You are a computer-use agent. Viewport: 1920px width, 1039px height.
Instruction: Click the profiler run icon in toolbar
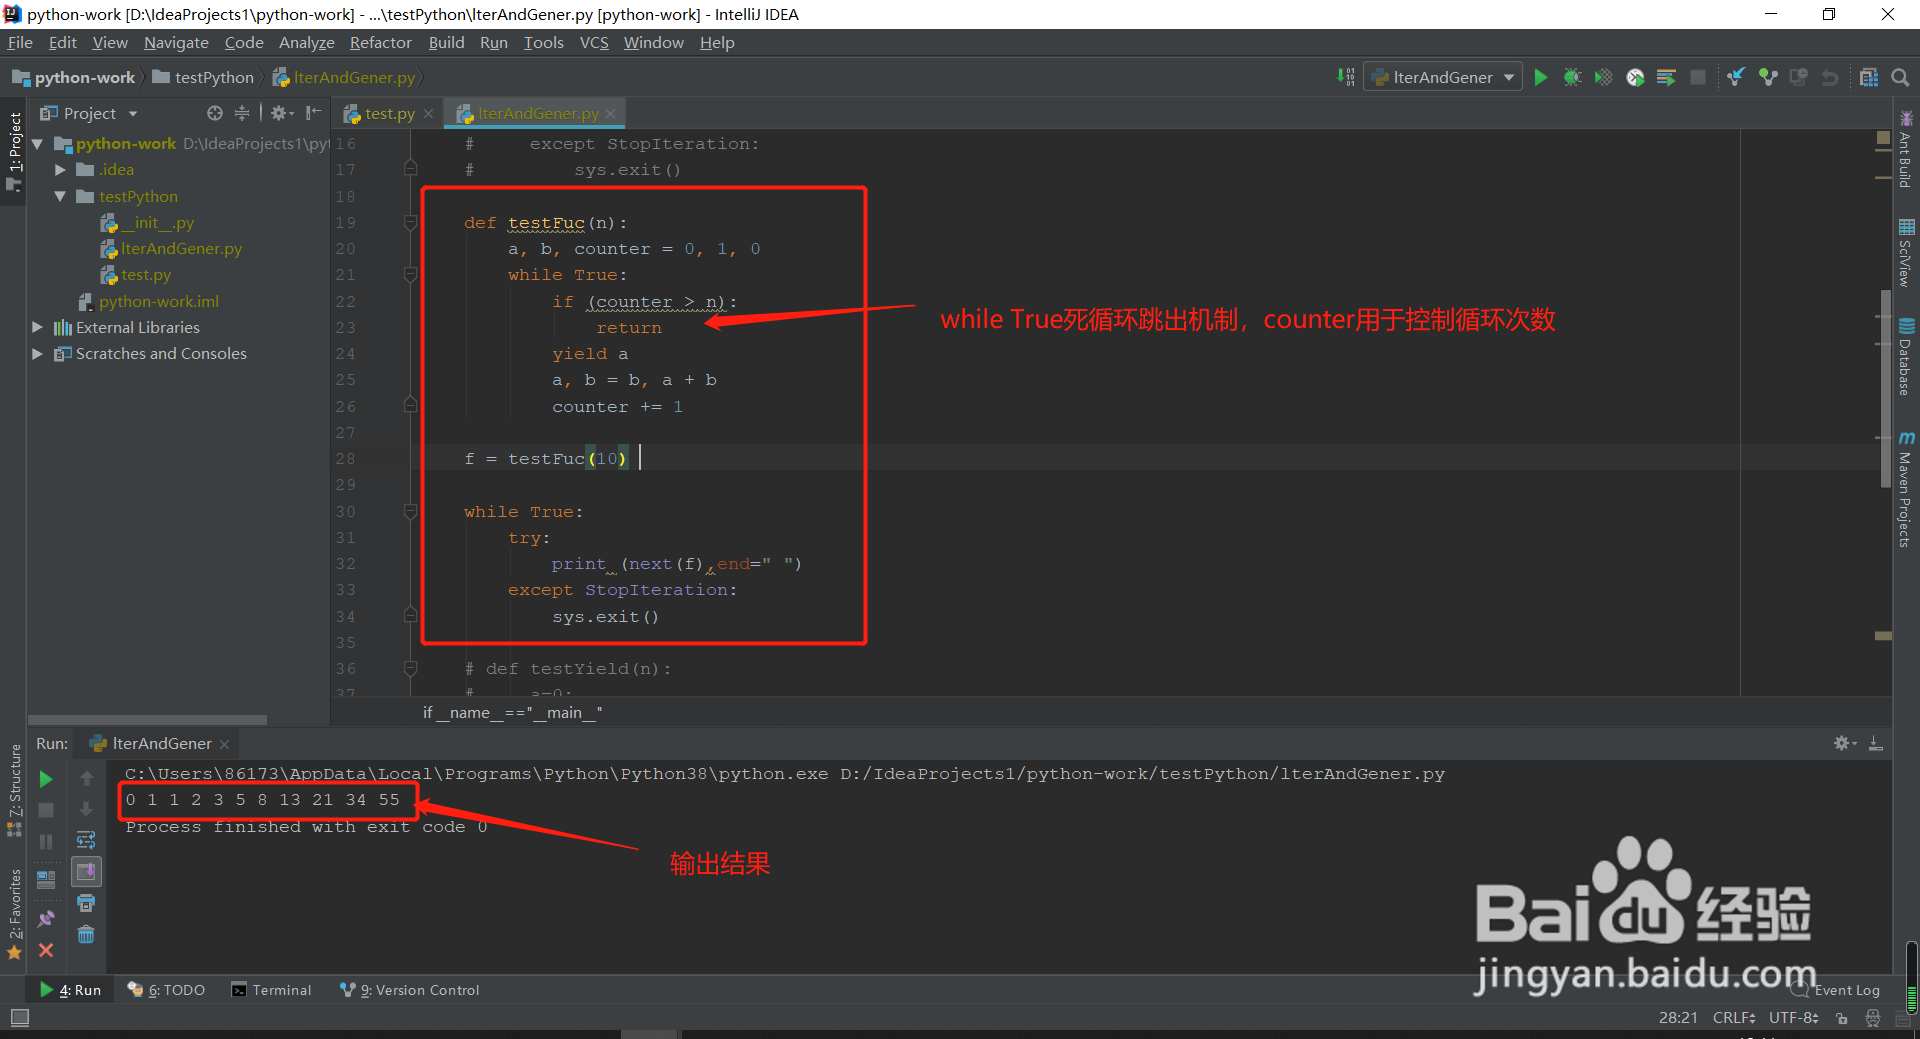click(1635, 77)
